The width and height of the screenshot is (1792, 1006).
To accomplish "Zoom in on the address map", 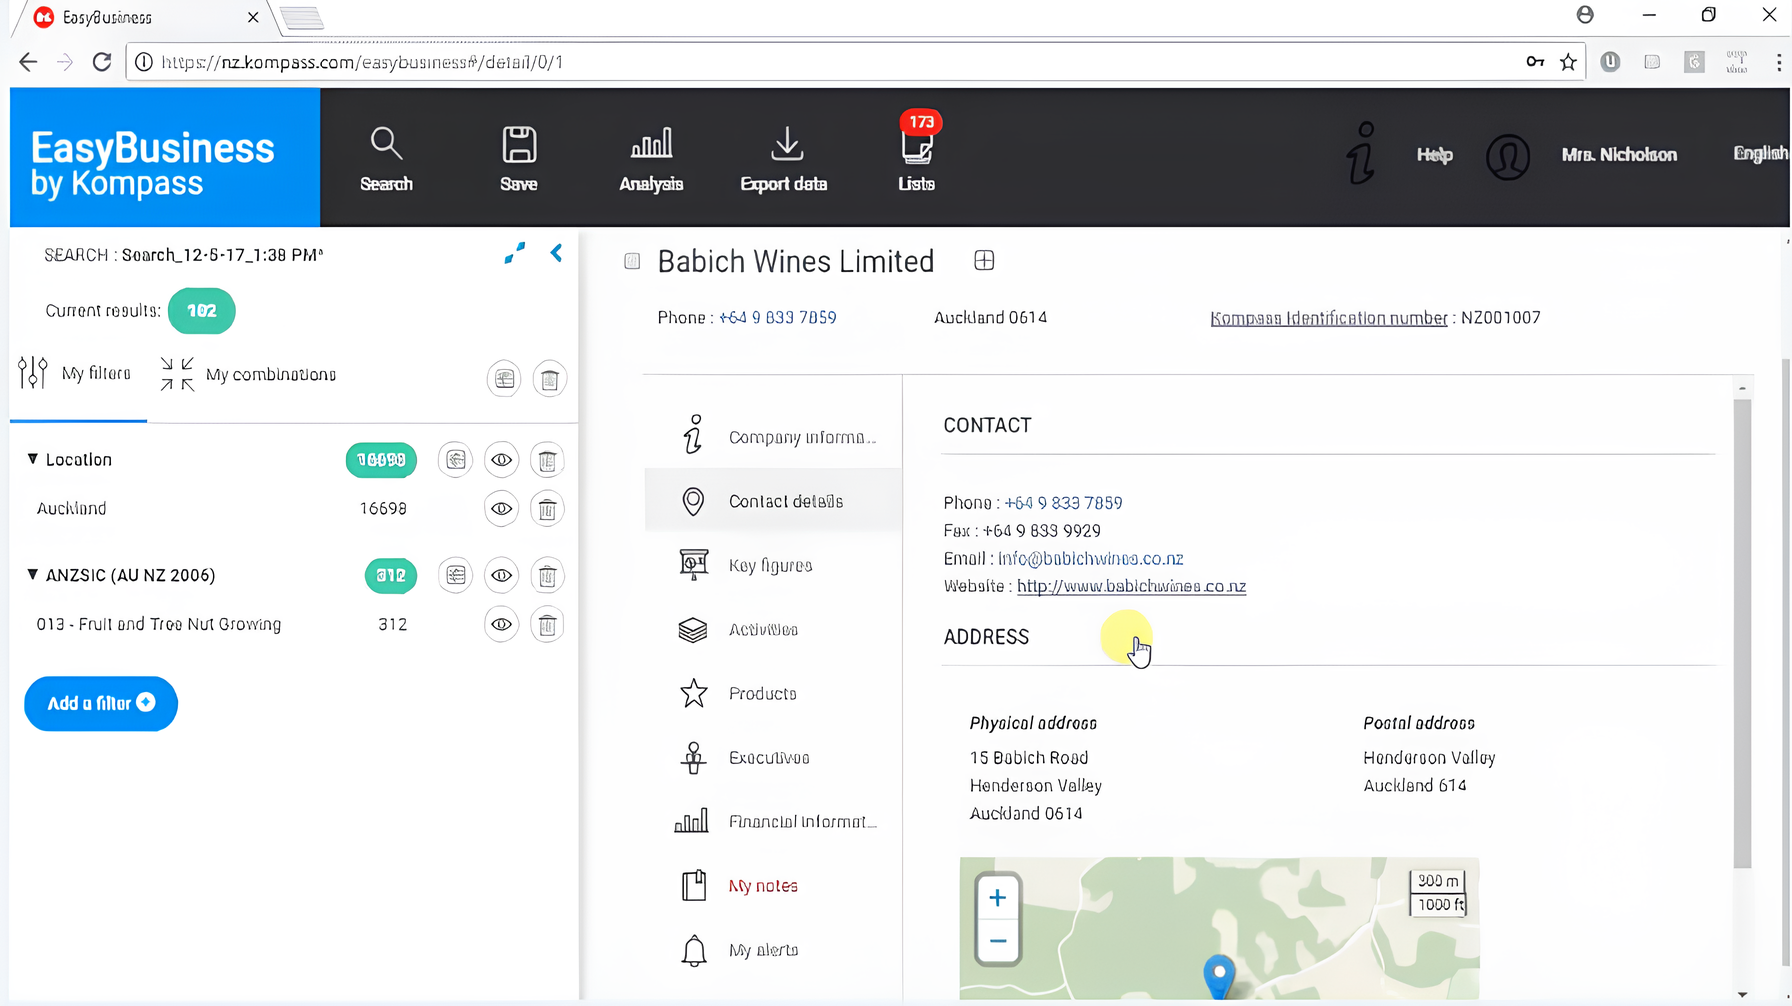I will 997,898.
